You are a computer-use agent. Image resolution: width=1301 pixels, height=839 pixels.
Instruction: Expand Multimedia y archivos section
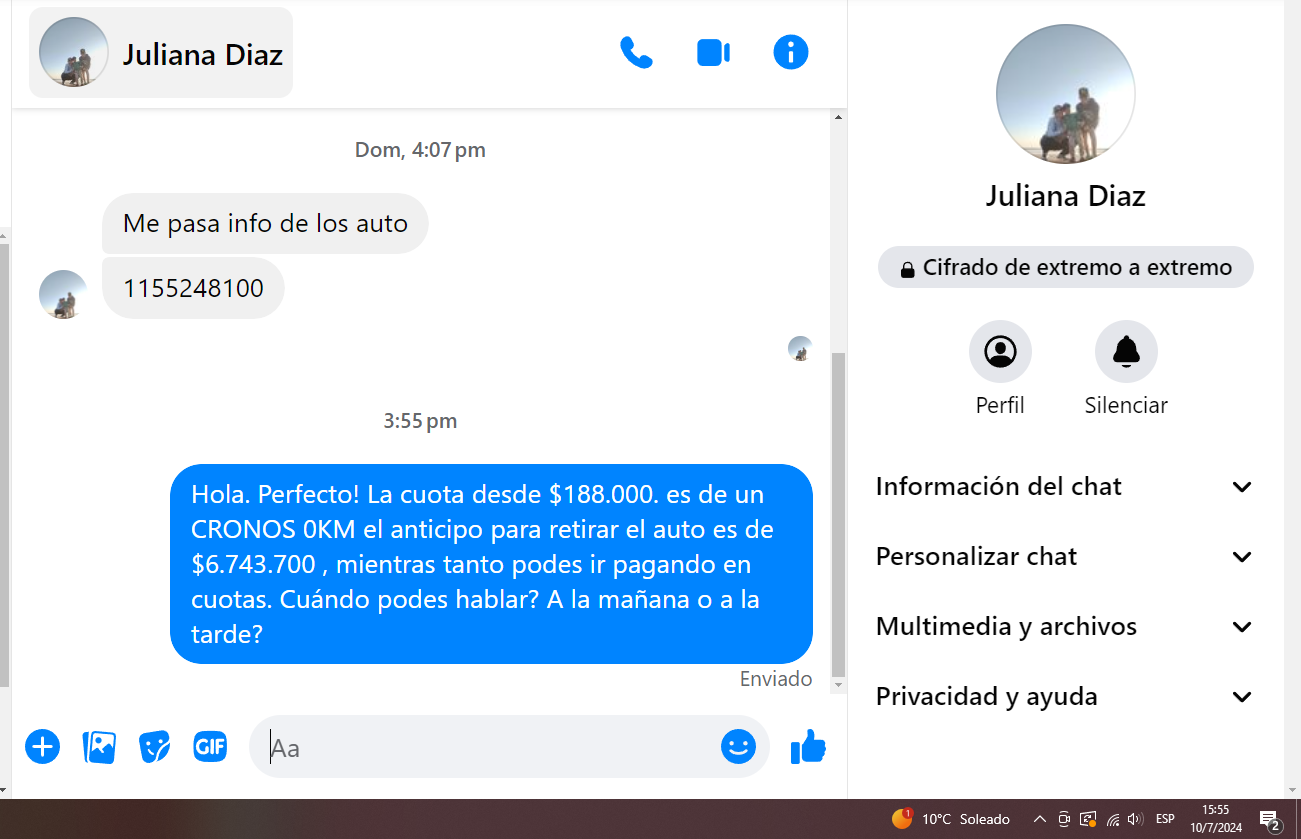pyautogui.click(x=1065, y=627)
